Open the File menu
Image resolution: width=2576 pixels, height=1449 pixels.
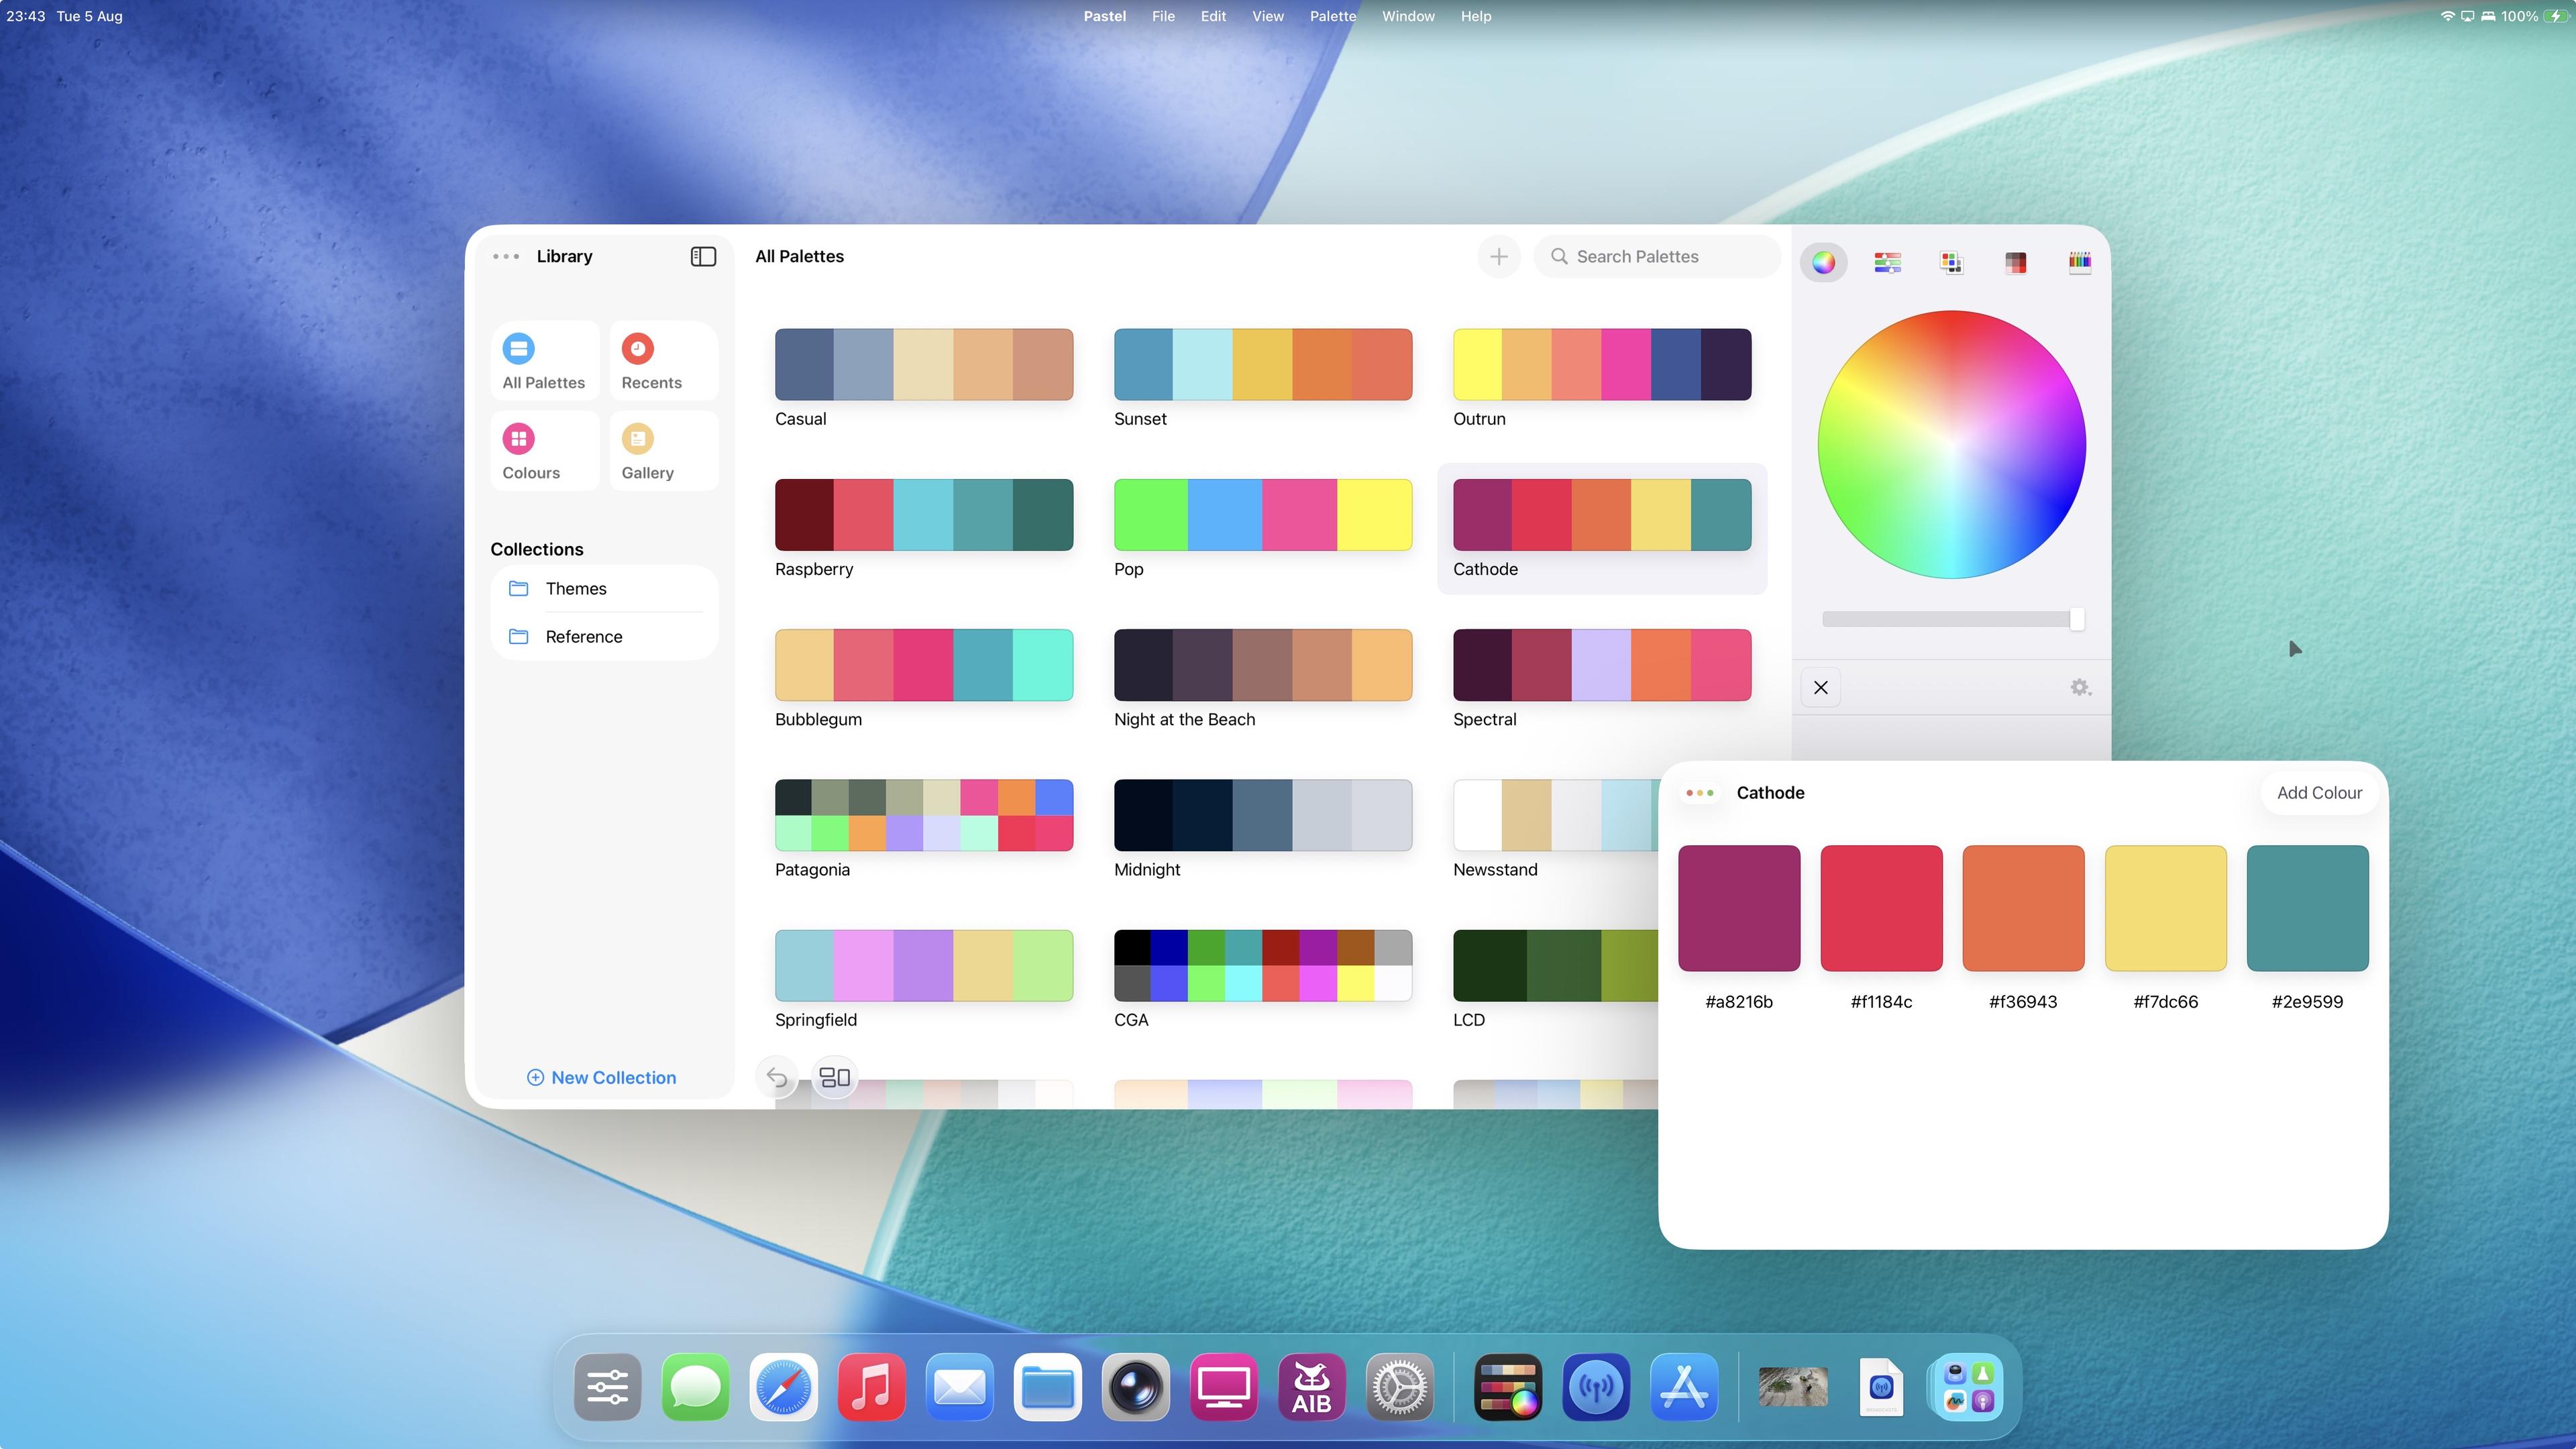1163,16
